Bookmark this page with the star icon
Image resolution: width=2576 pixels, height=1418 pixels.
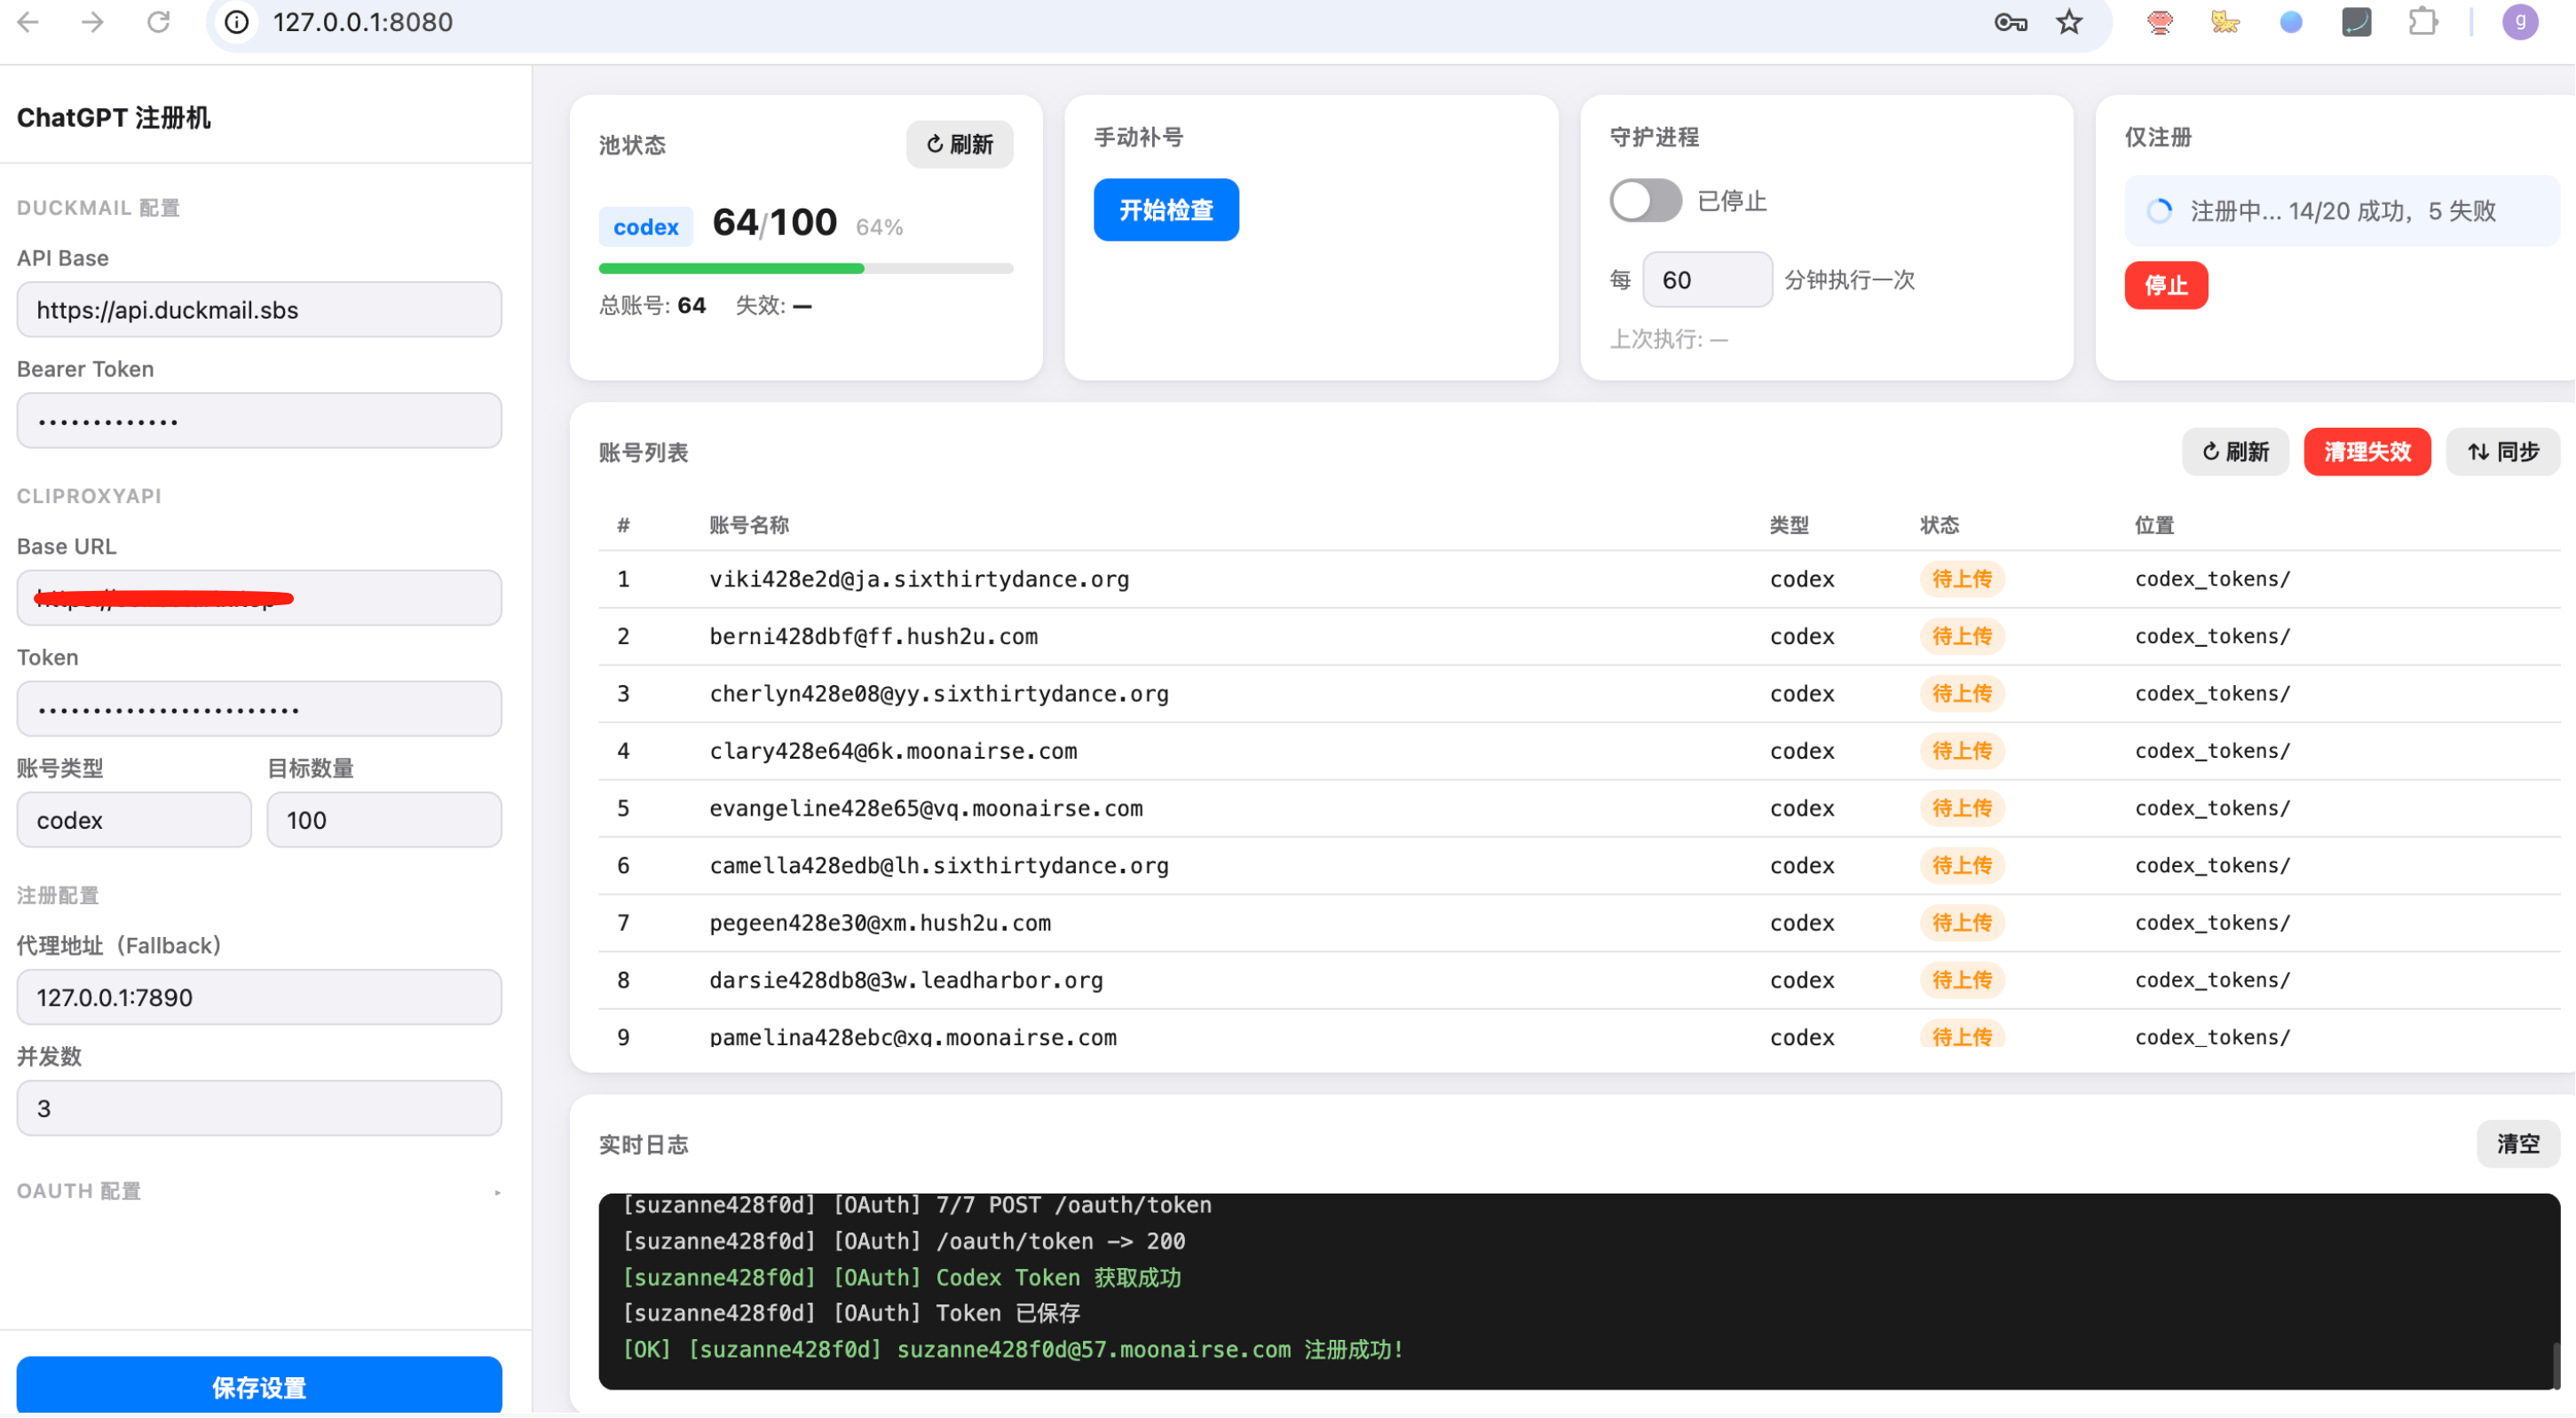click(2069, 22)
